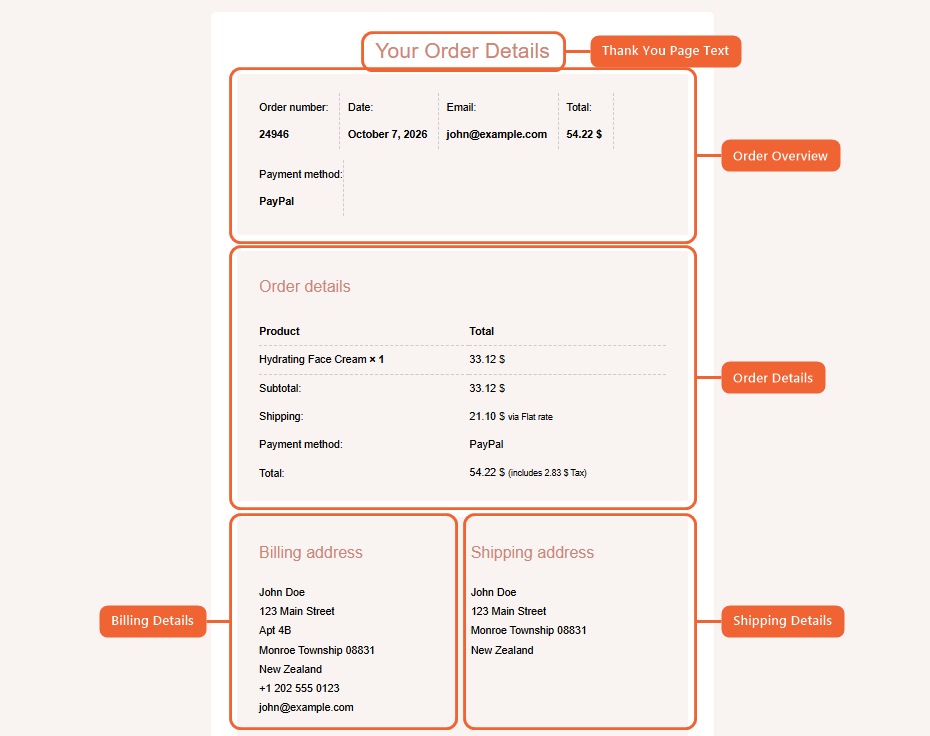Viewport: 930px width, 736px height.
Task: Click the "Total" column header in the table
Action: [x=482, y=331]
